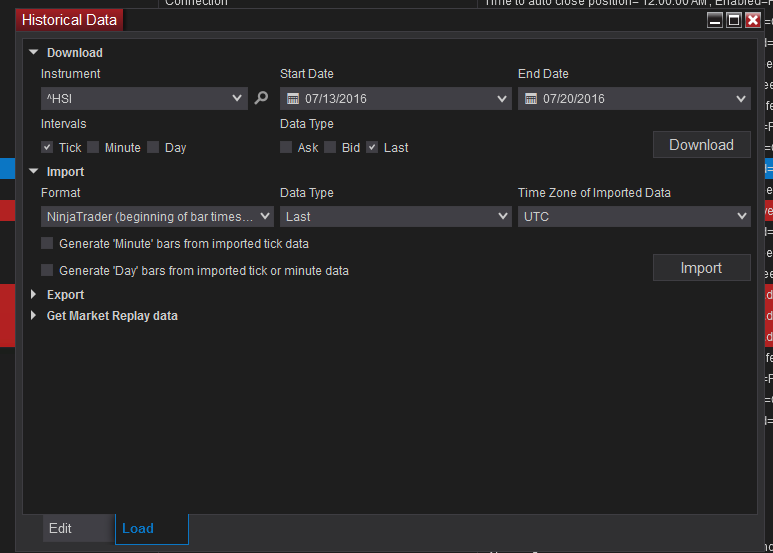Collapse the Import section
This screenshot has width=773, height=553.
point(34,172)
